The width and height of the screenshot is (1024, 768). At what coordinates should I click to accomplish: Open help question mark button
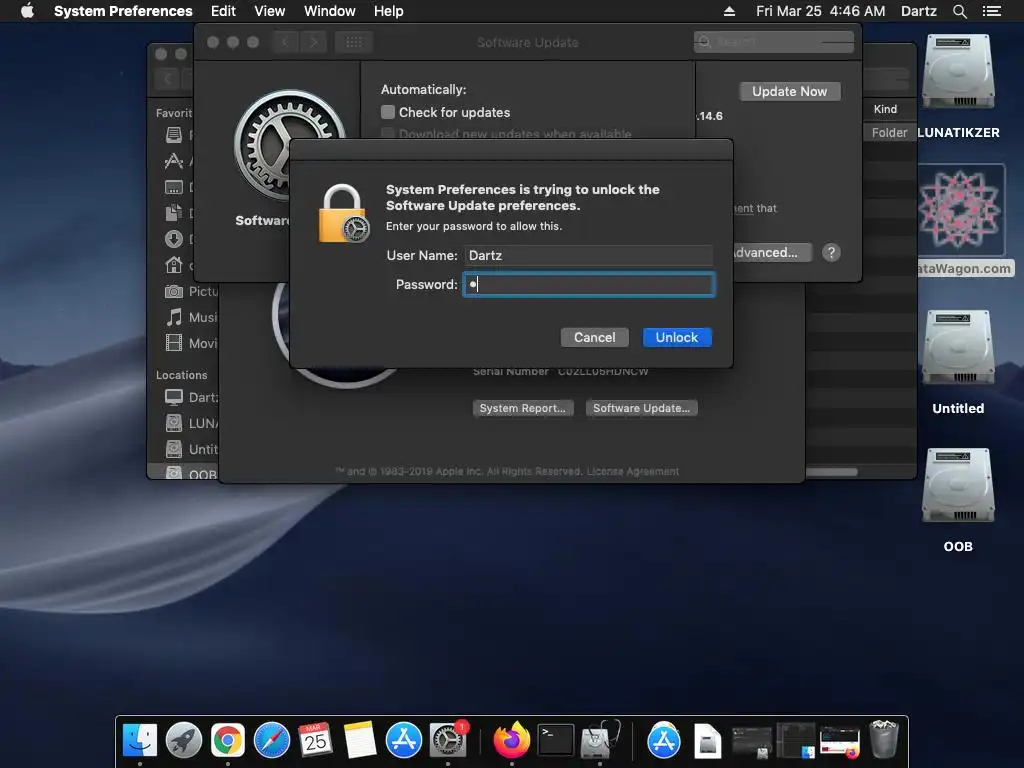click(831, 253)
